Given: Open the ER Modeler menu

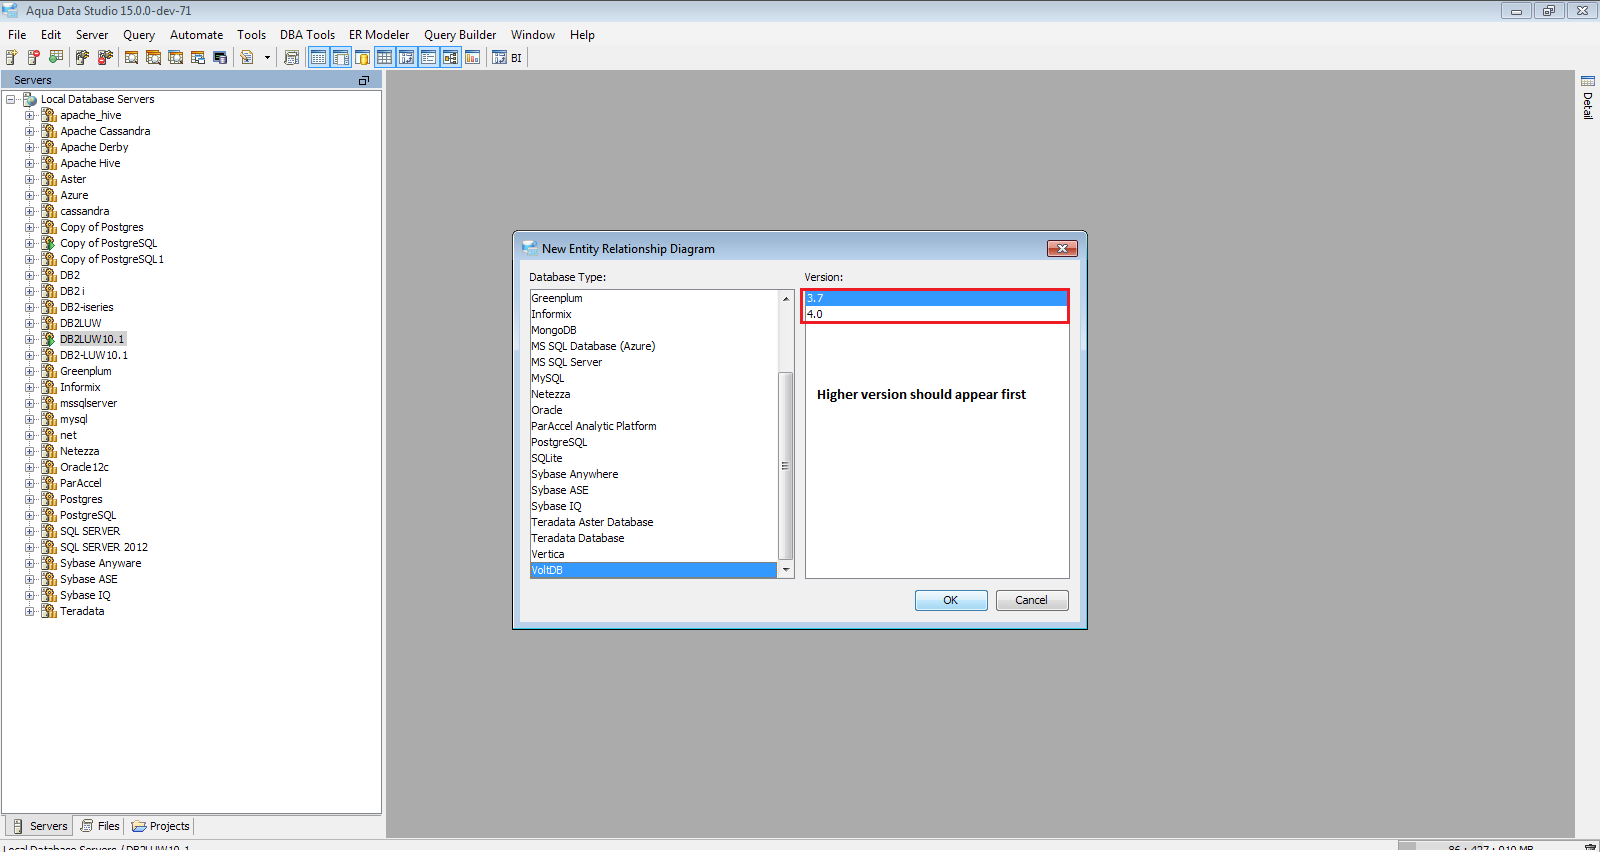Looking at the screenshot, I should pyautogui.click(x=379, y=35).
